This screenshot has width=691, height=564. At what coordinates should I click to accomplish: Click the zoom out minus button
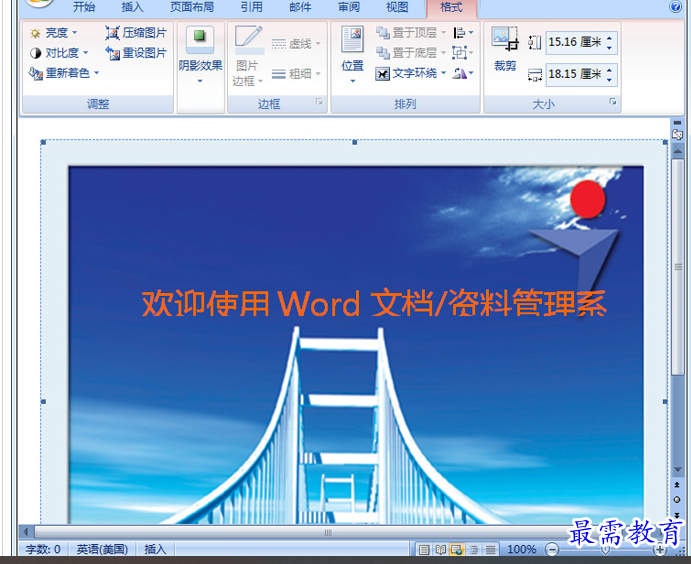[552, 549]
